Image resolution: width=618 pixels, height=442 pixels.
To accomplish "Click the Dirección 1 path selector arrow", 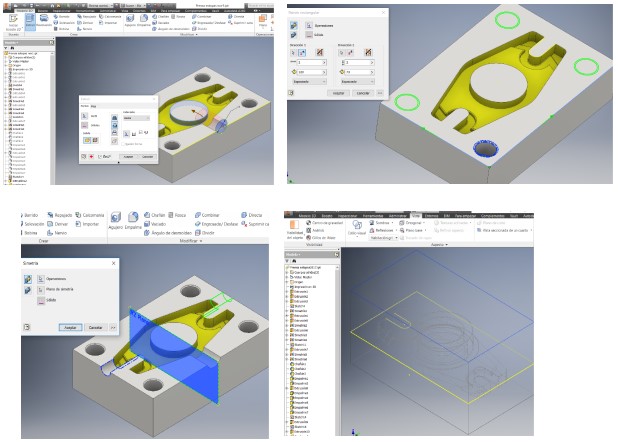I will tap(293, 53).
